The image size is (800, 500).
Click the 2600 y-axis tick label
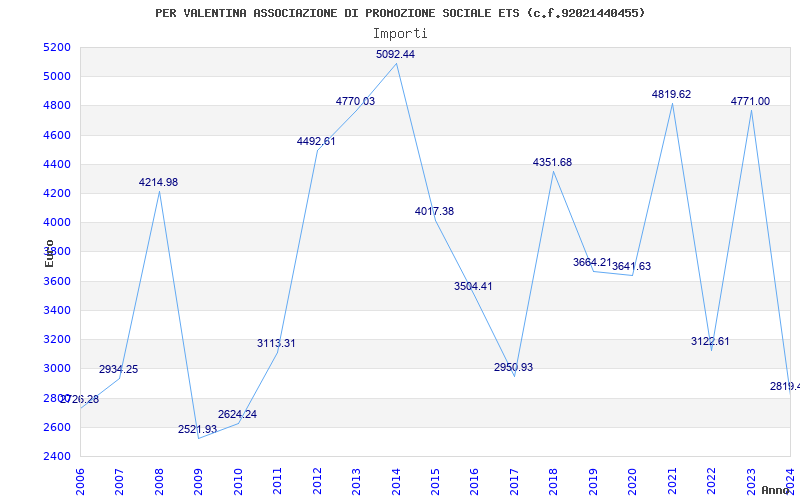(x=57, y=427)
